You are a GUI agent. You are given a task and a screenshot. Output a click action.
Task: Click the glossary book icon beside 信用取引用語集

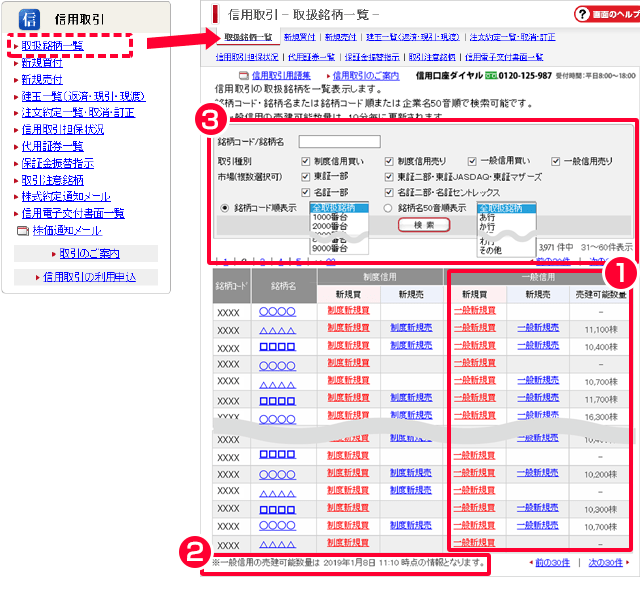pos(244,75)
